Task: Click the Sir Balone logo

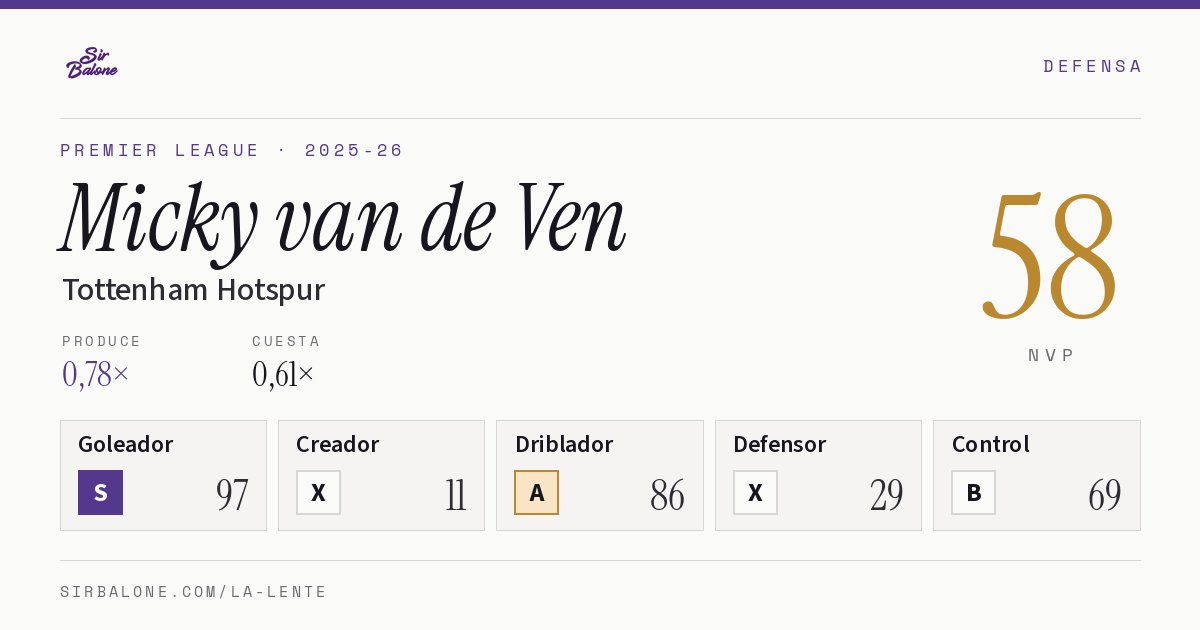Action: [92, 63]
